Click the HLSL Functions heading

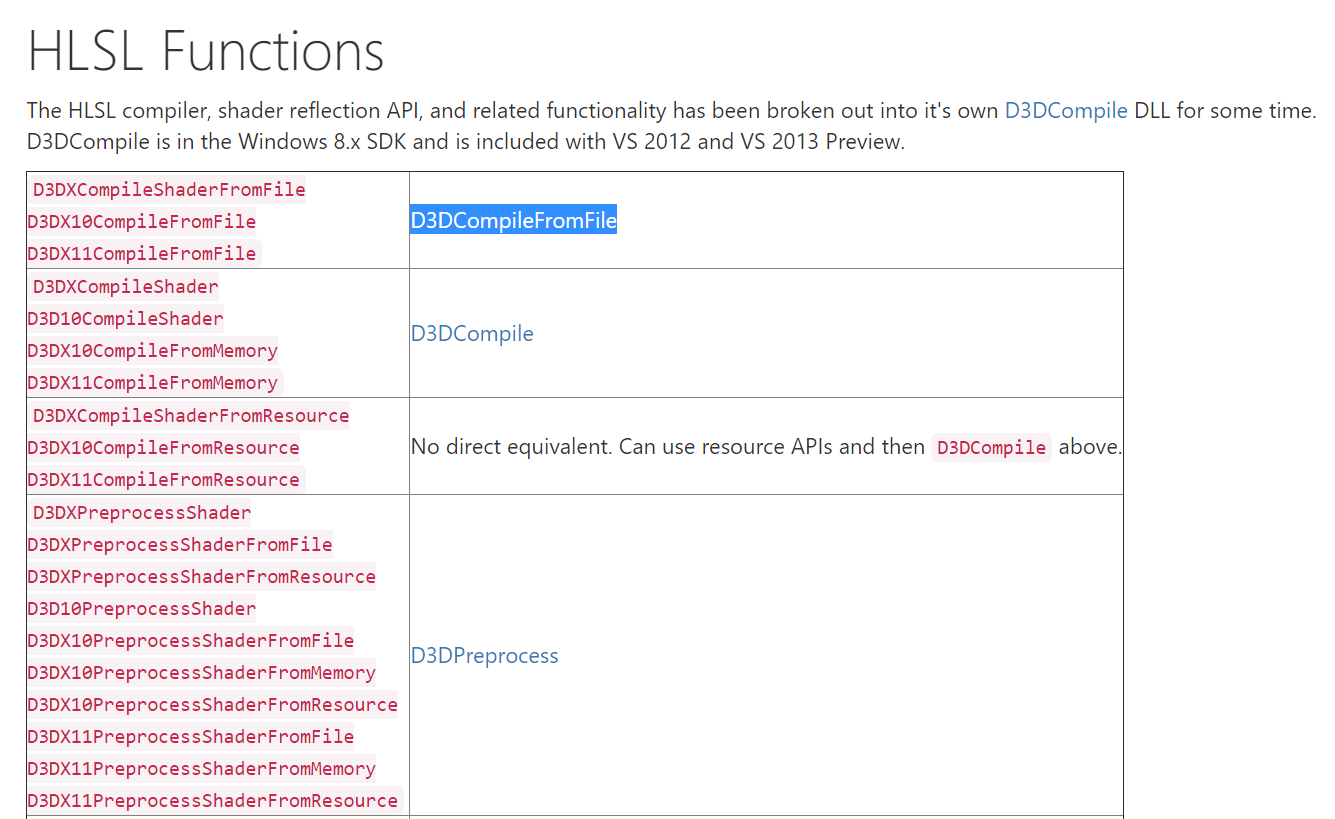point(206,51)
